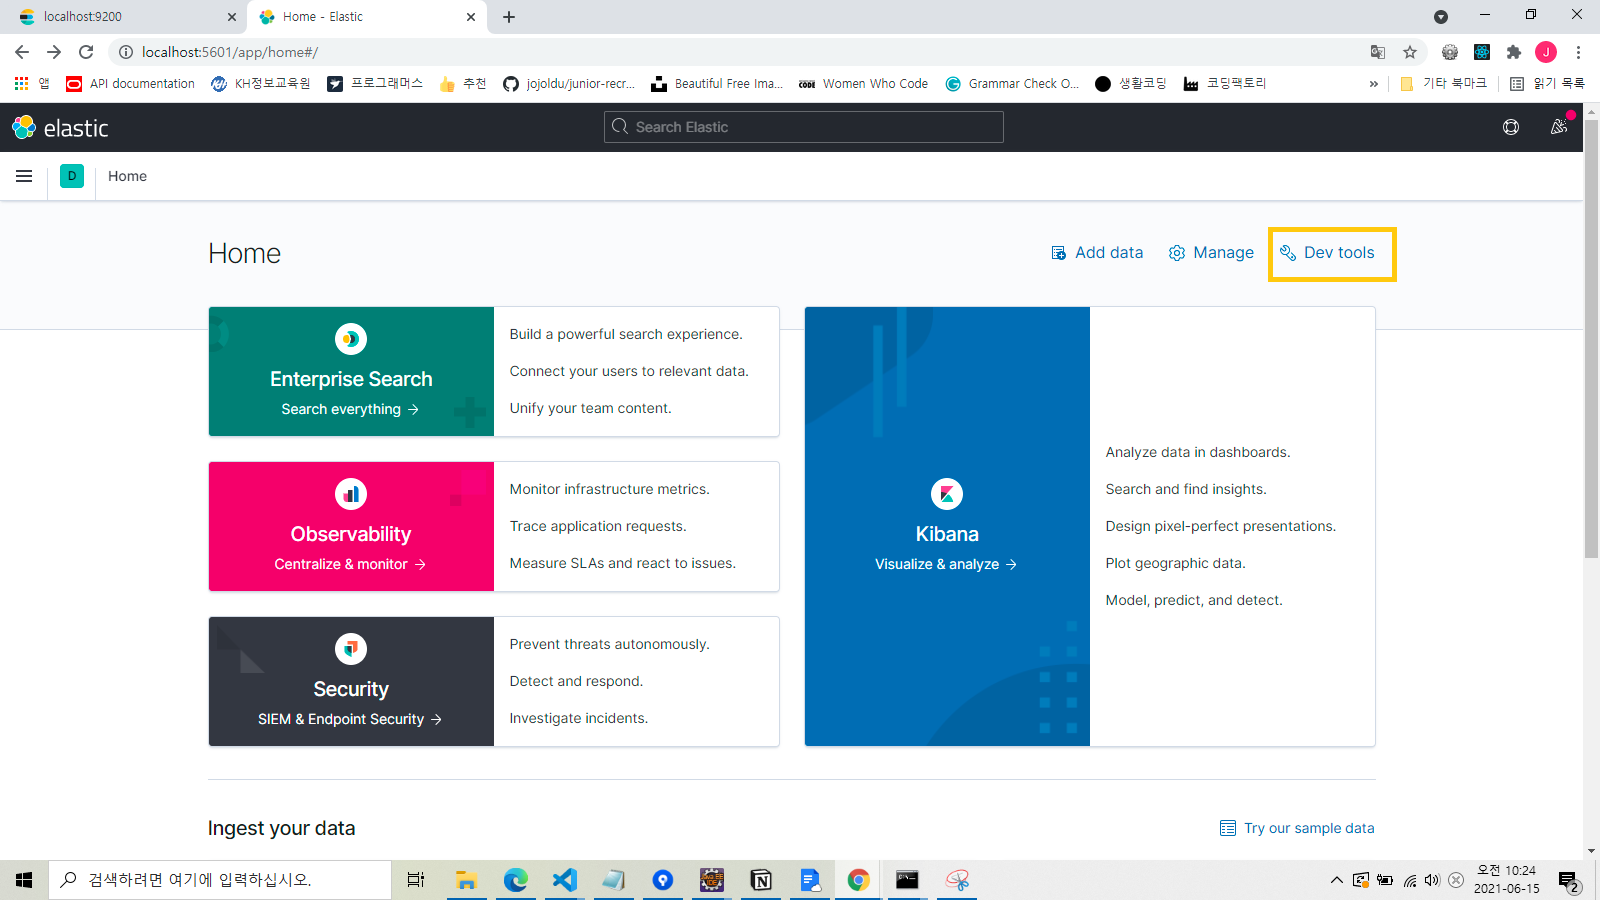Open 'SIEM & Endpoint Security' link
The width and height of the screenshot is (1600, 900).
350,719
